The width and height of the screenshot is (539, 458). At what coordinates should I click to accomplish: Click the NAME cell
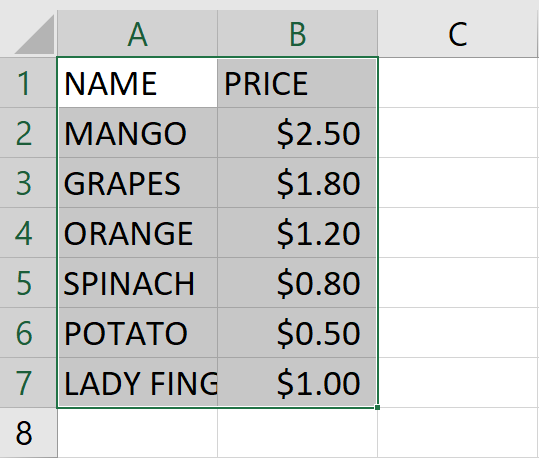(138, 83)
